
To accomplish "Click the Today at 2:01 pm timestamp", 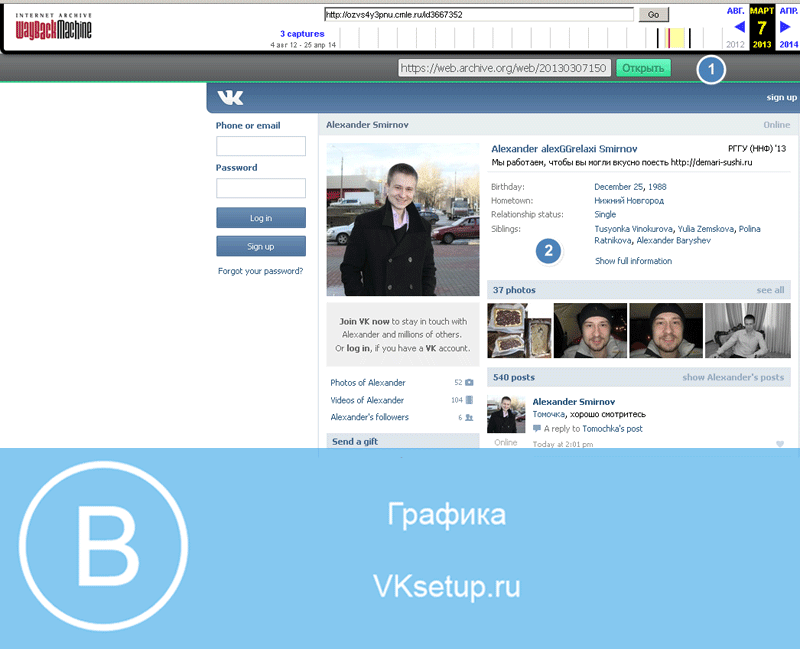I will (563, 444).
